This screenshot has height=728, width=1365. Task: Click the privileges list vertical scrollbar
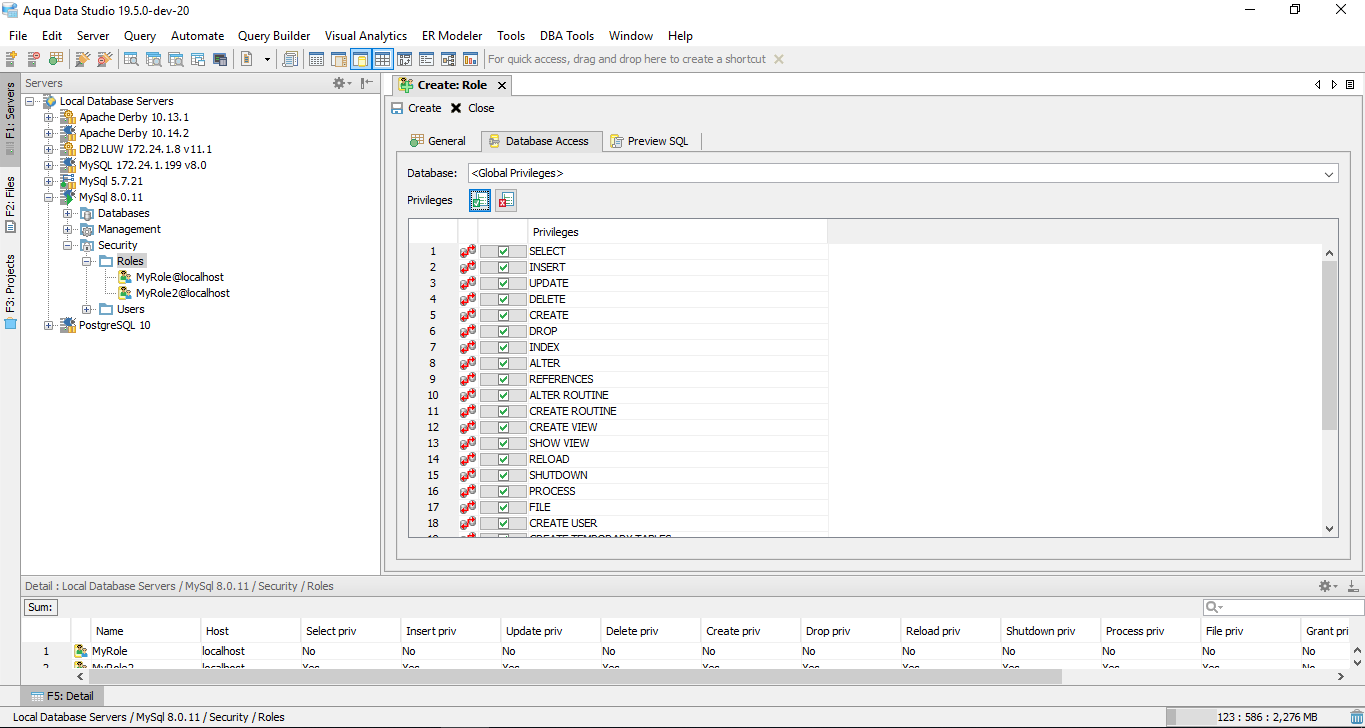[x=1329, y=346]
